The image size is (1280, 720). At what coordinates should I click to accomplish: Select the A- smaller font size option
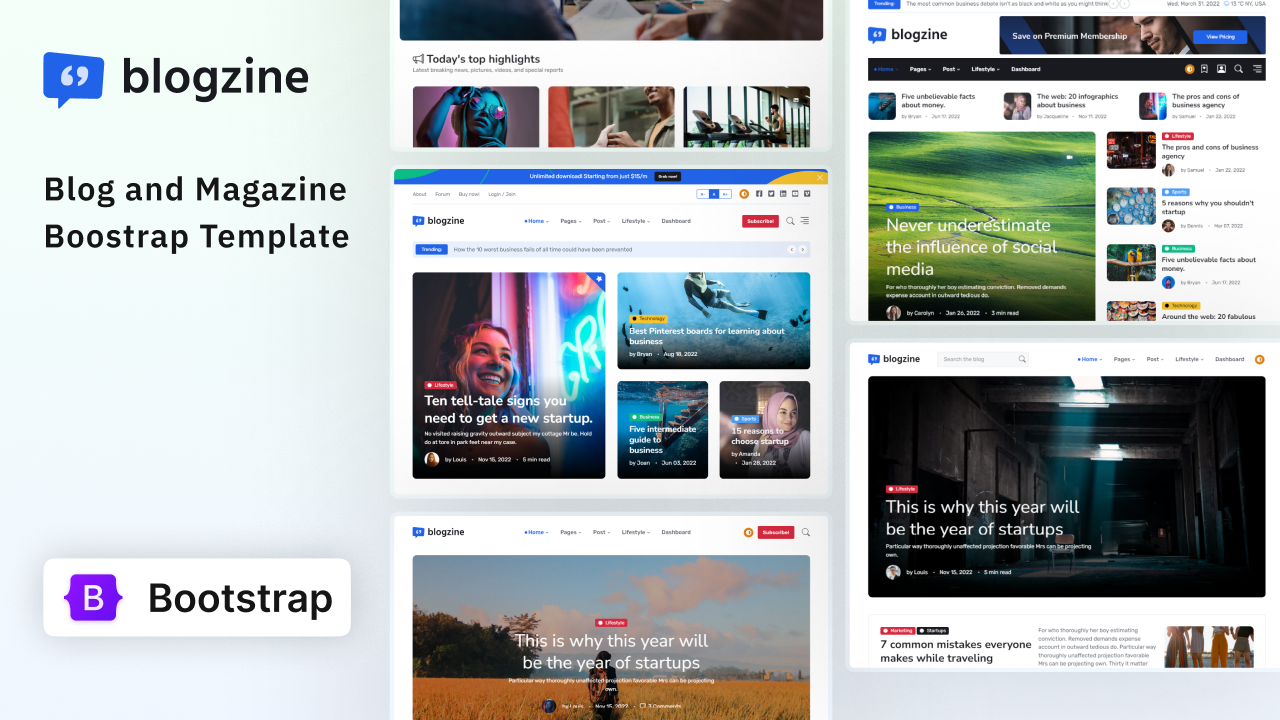703,194
